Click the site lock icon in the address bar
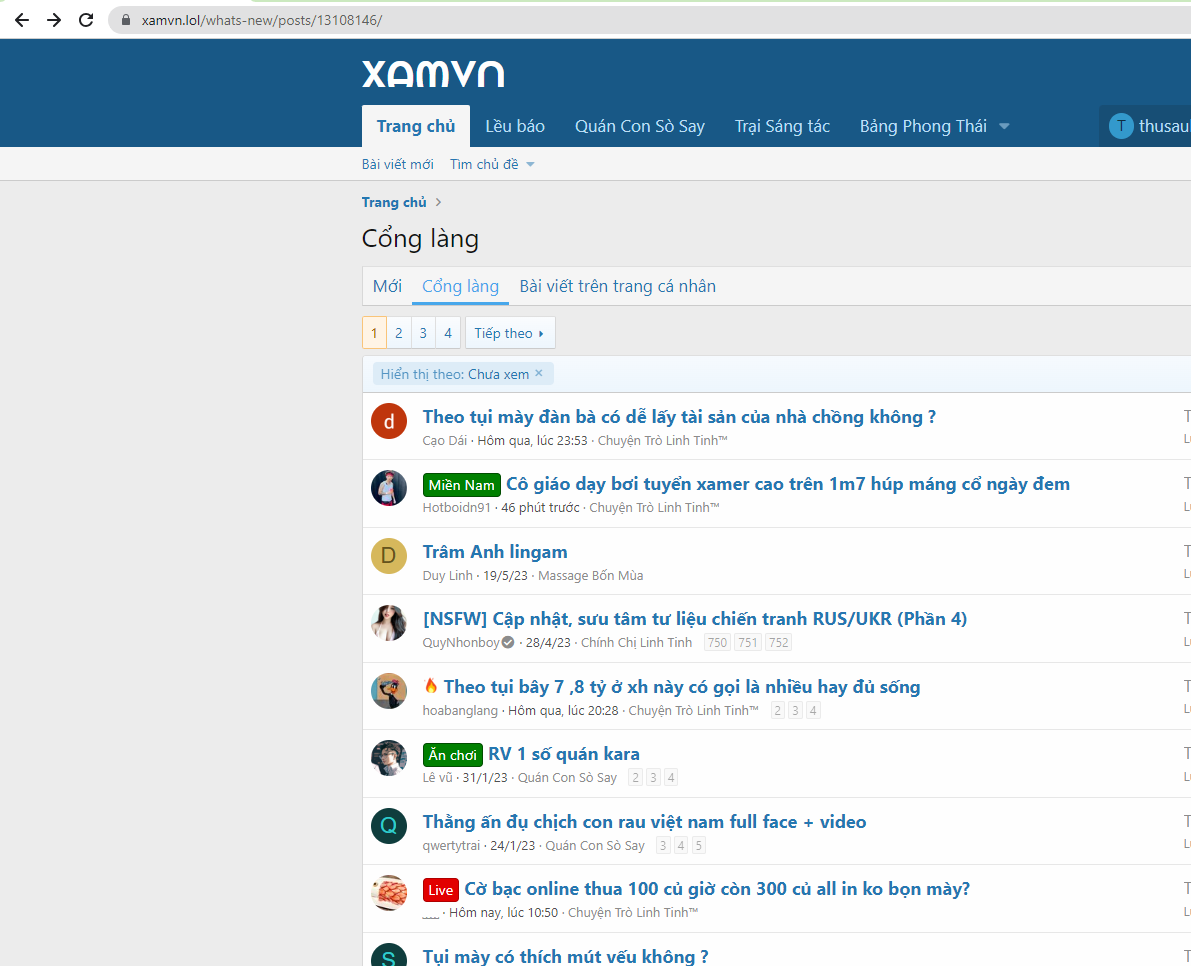Viewport: 1191px width, 966px height. coord(125,20)
